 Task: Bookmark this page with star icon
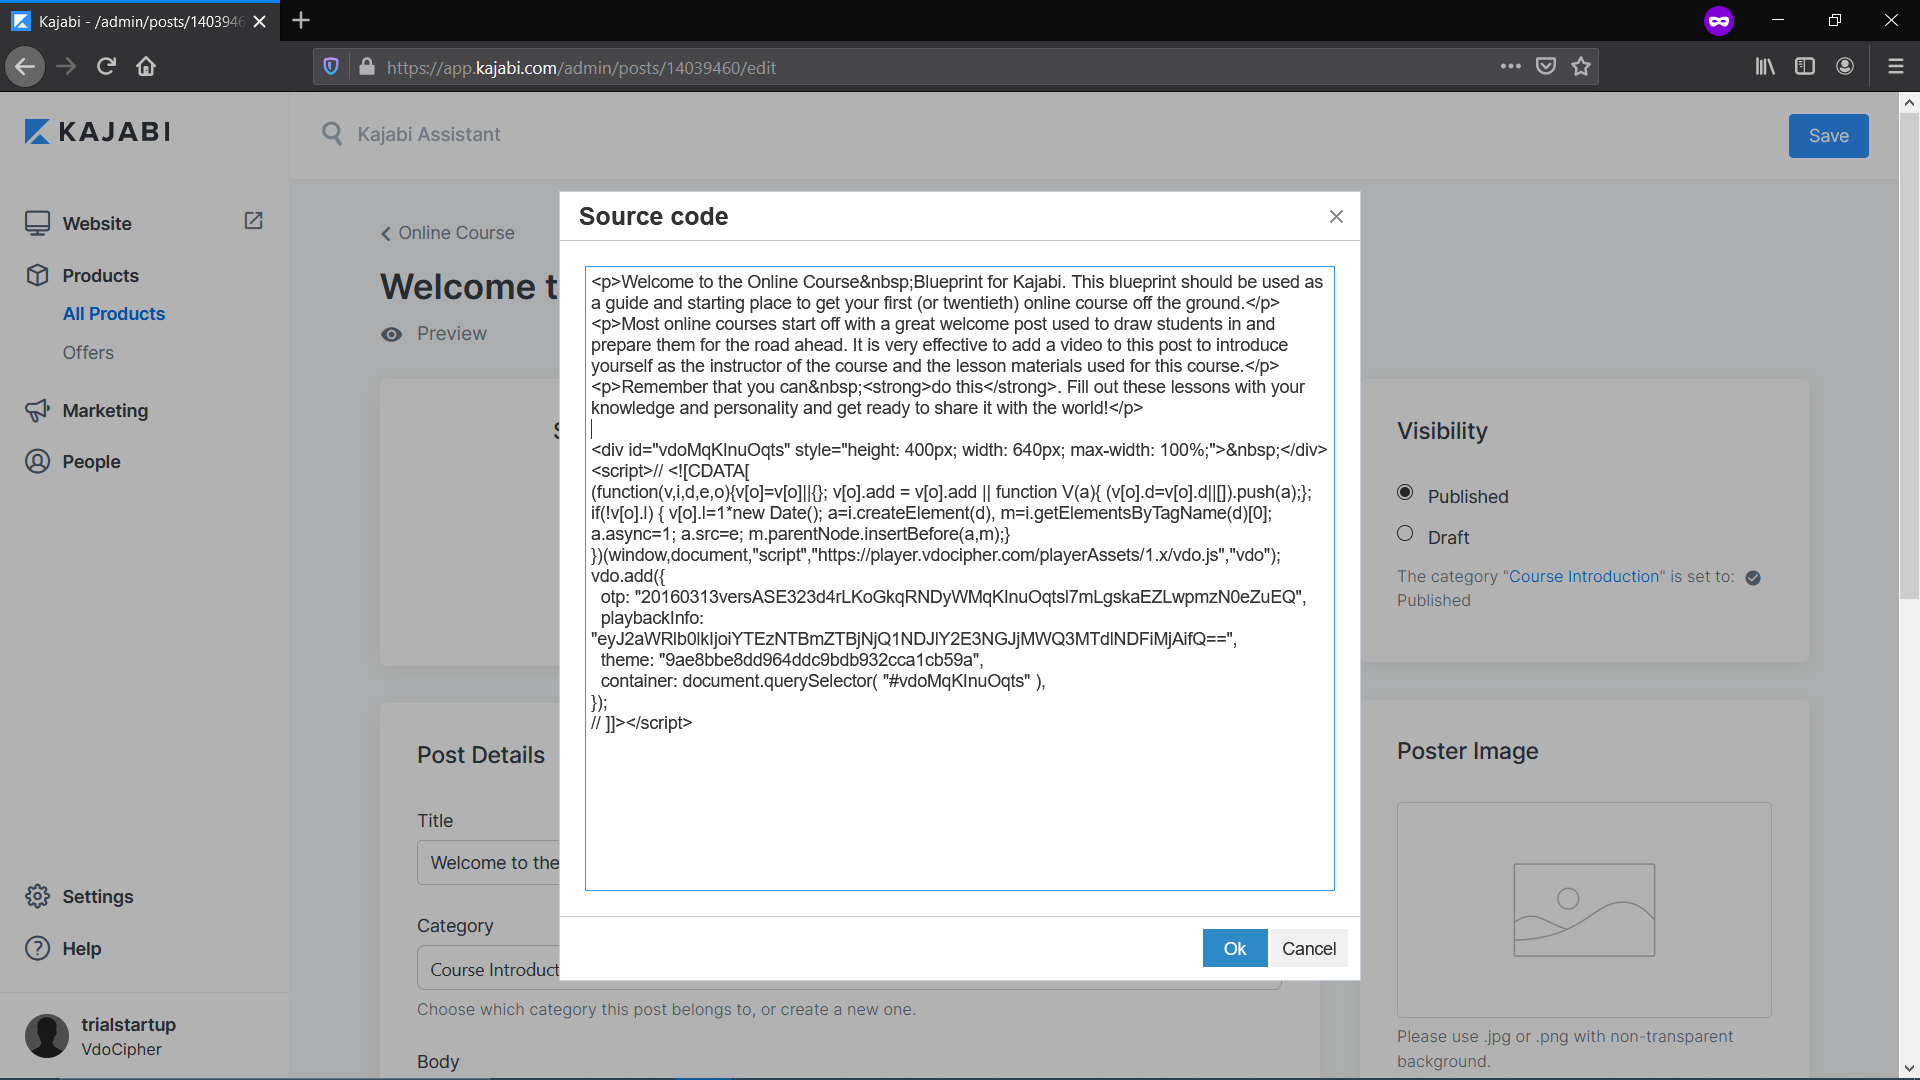(1580, 67)
